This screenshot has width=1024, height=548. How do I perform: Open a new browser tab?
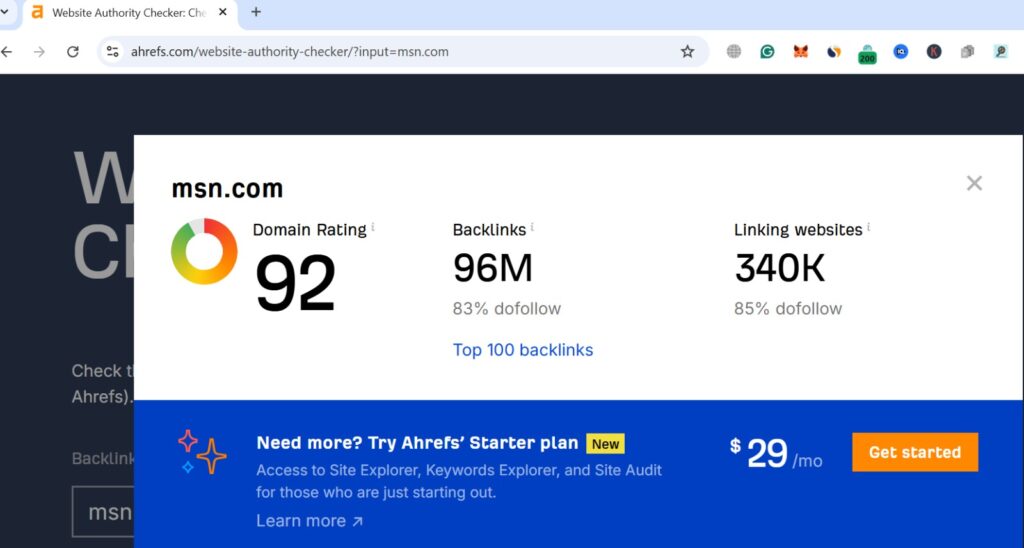point(256,12)
